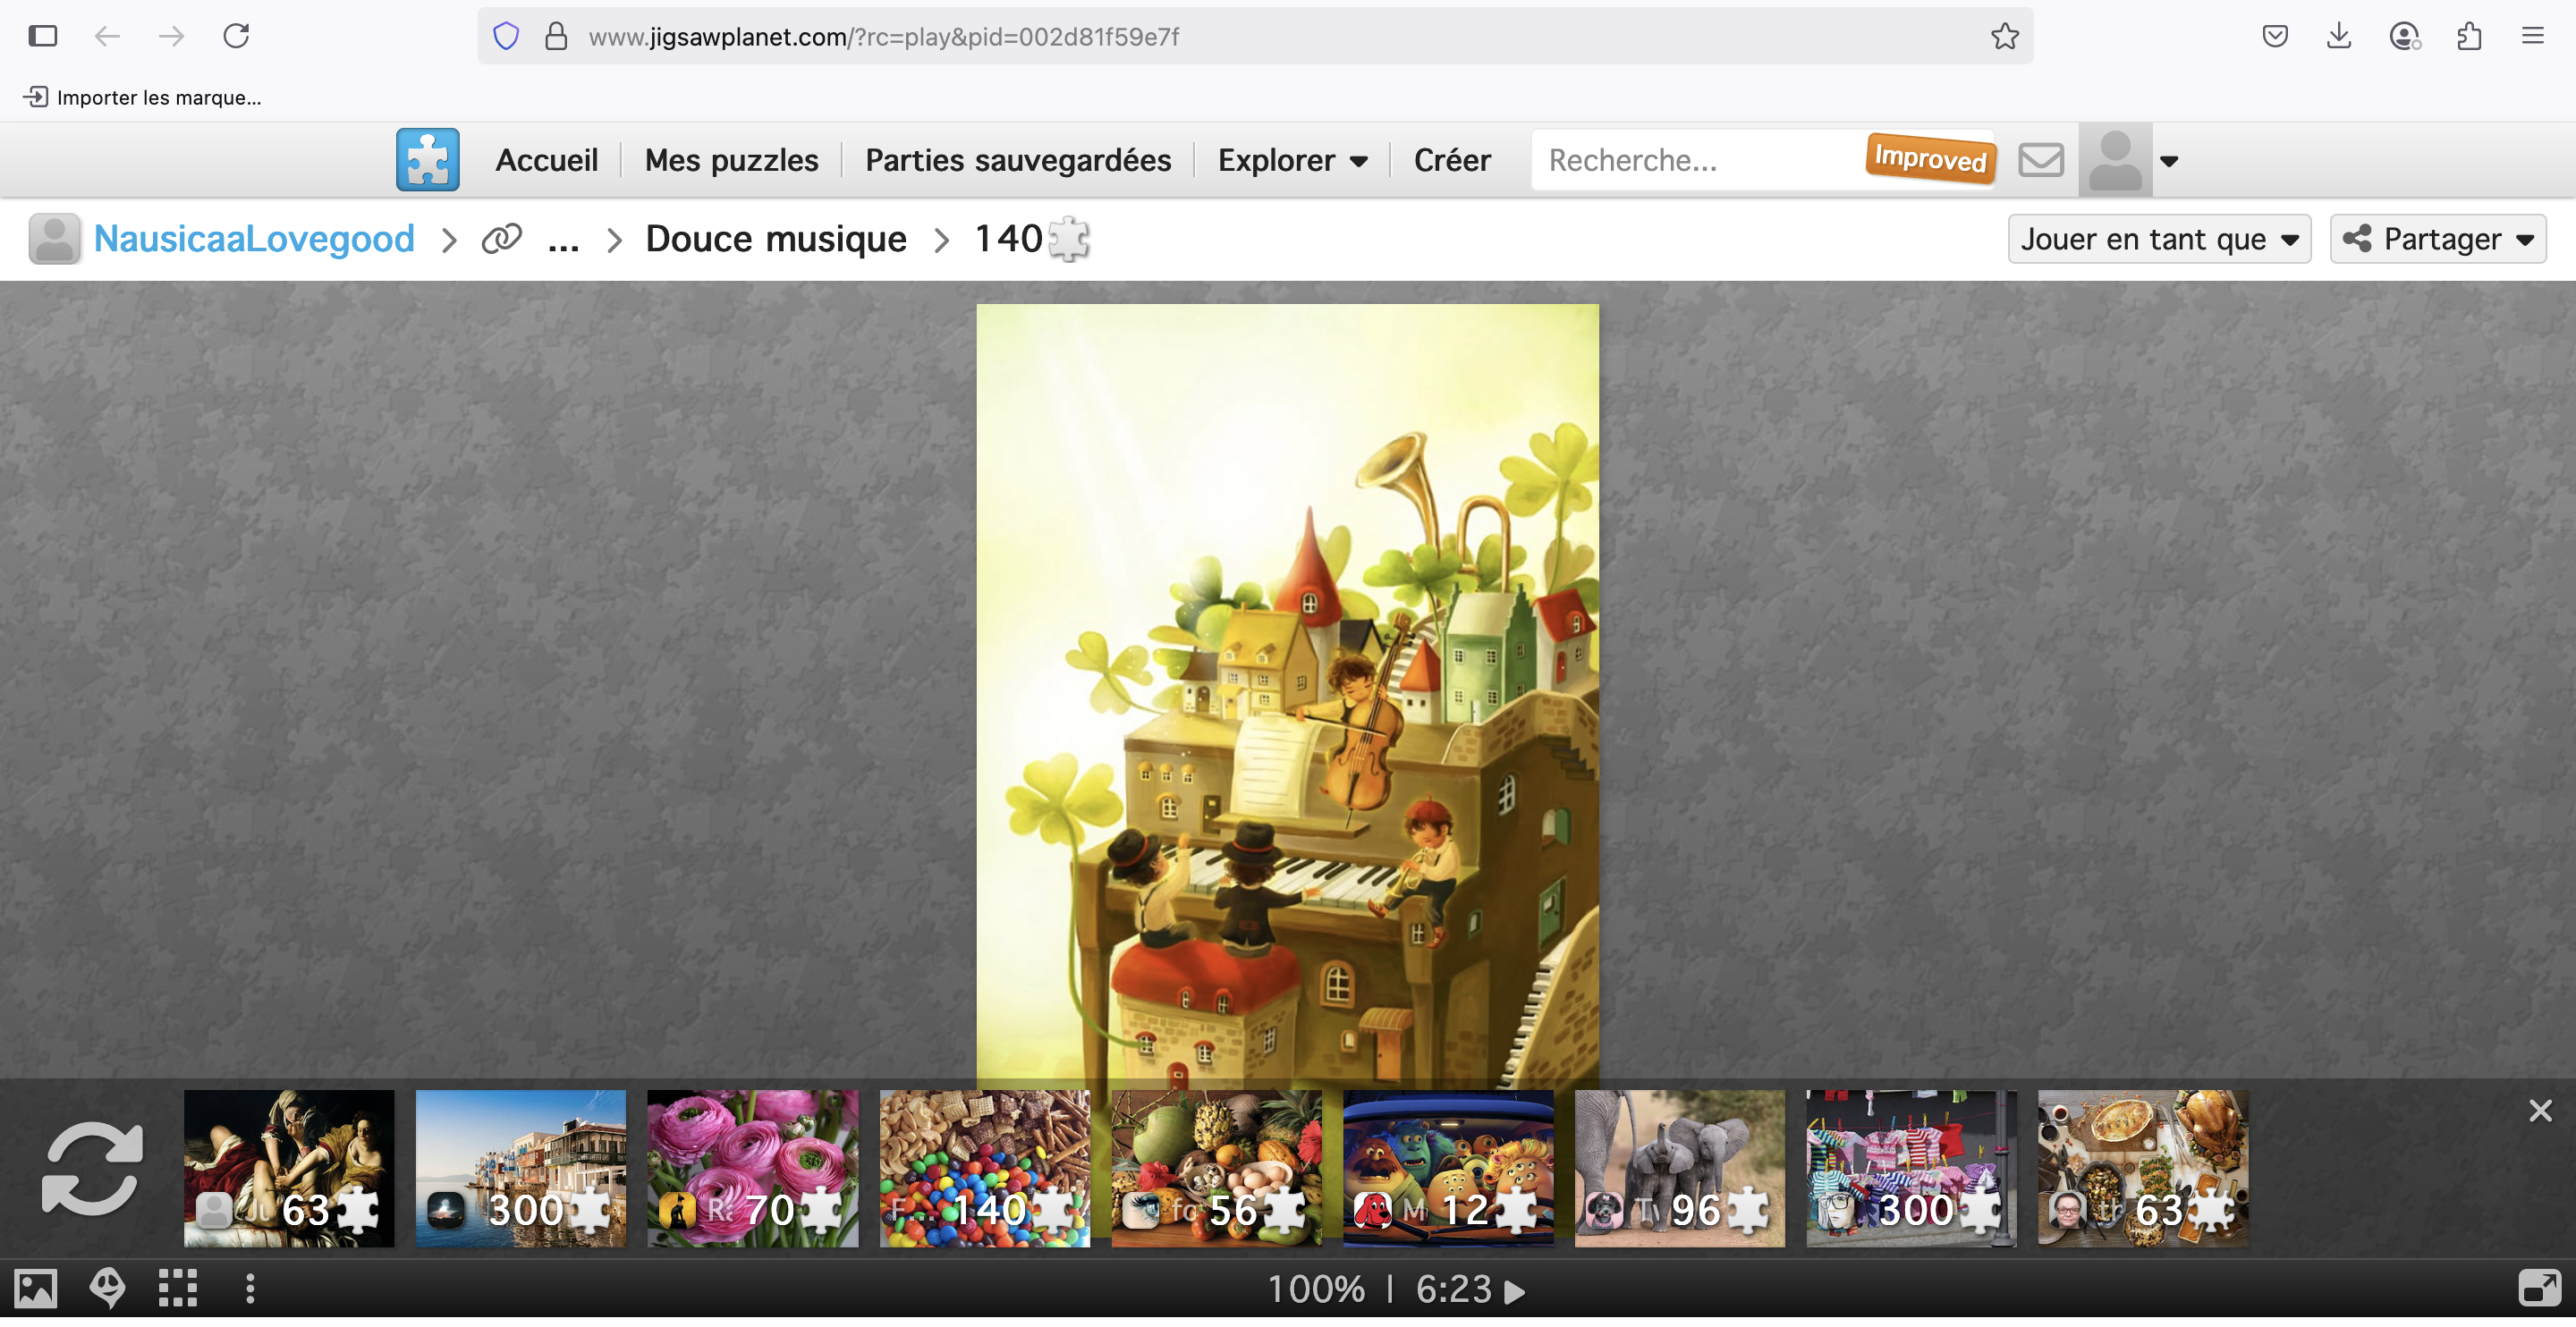Toggle the ghost image icon
This screenshot has width=2576, height=1327.
(107, 1288)
